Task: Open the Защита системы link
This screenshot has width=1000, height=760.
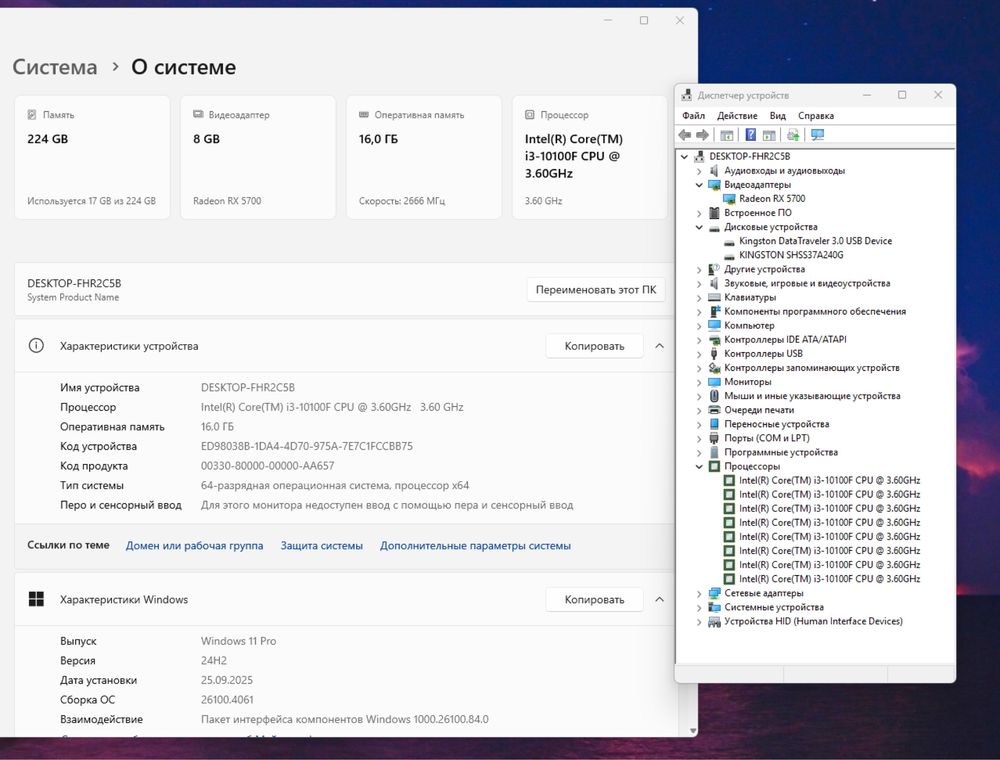Action: (321, 546)
